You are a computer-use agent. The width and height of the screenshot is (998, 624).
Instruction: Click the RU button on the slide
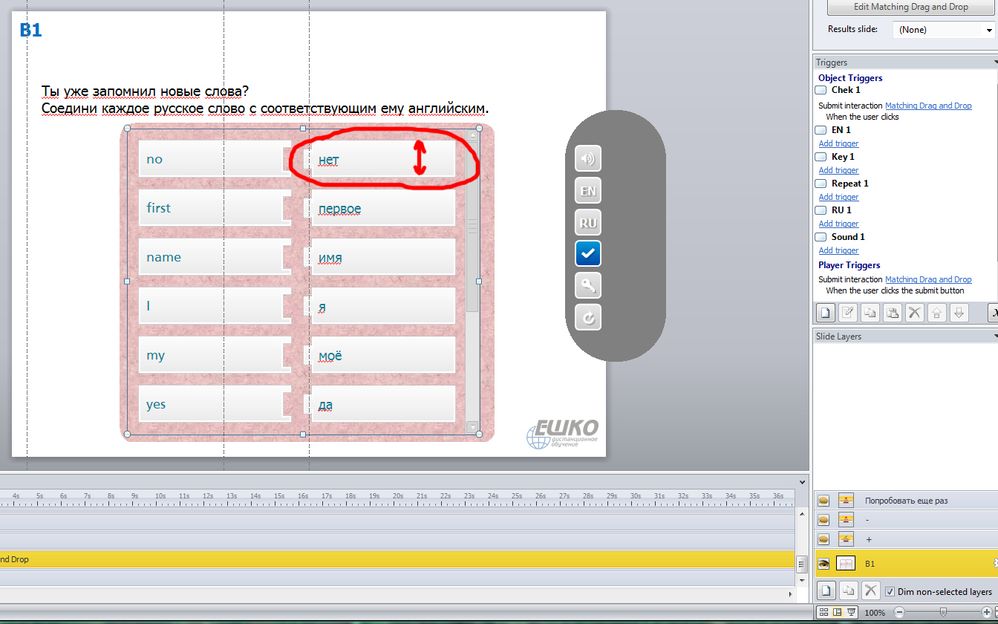tap(587, 222)
